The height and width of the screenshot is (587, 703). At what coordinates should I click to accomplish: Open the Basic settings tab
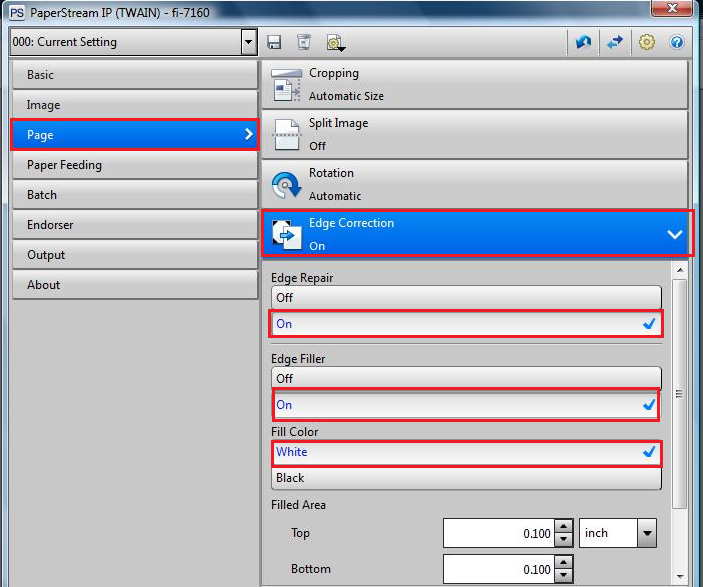point(135,75)
